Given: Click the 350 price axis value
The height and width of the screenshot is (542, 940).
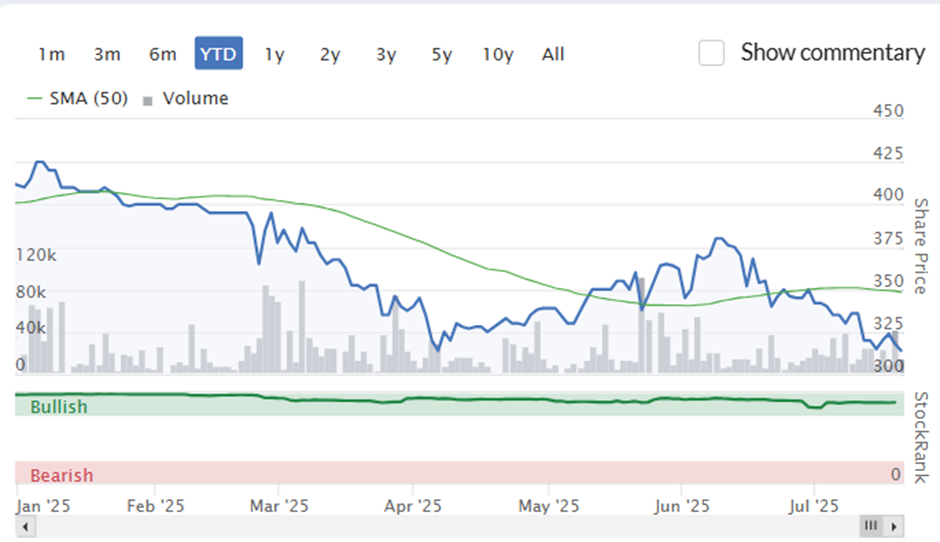Looking at the screenshot, I should click(x=888, y=281).
